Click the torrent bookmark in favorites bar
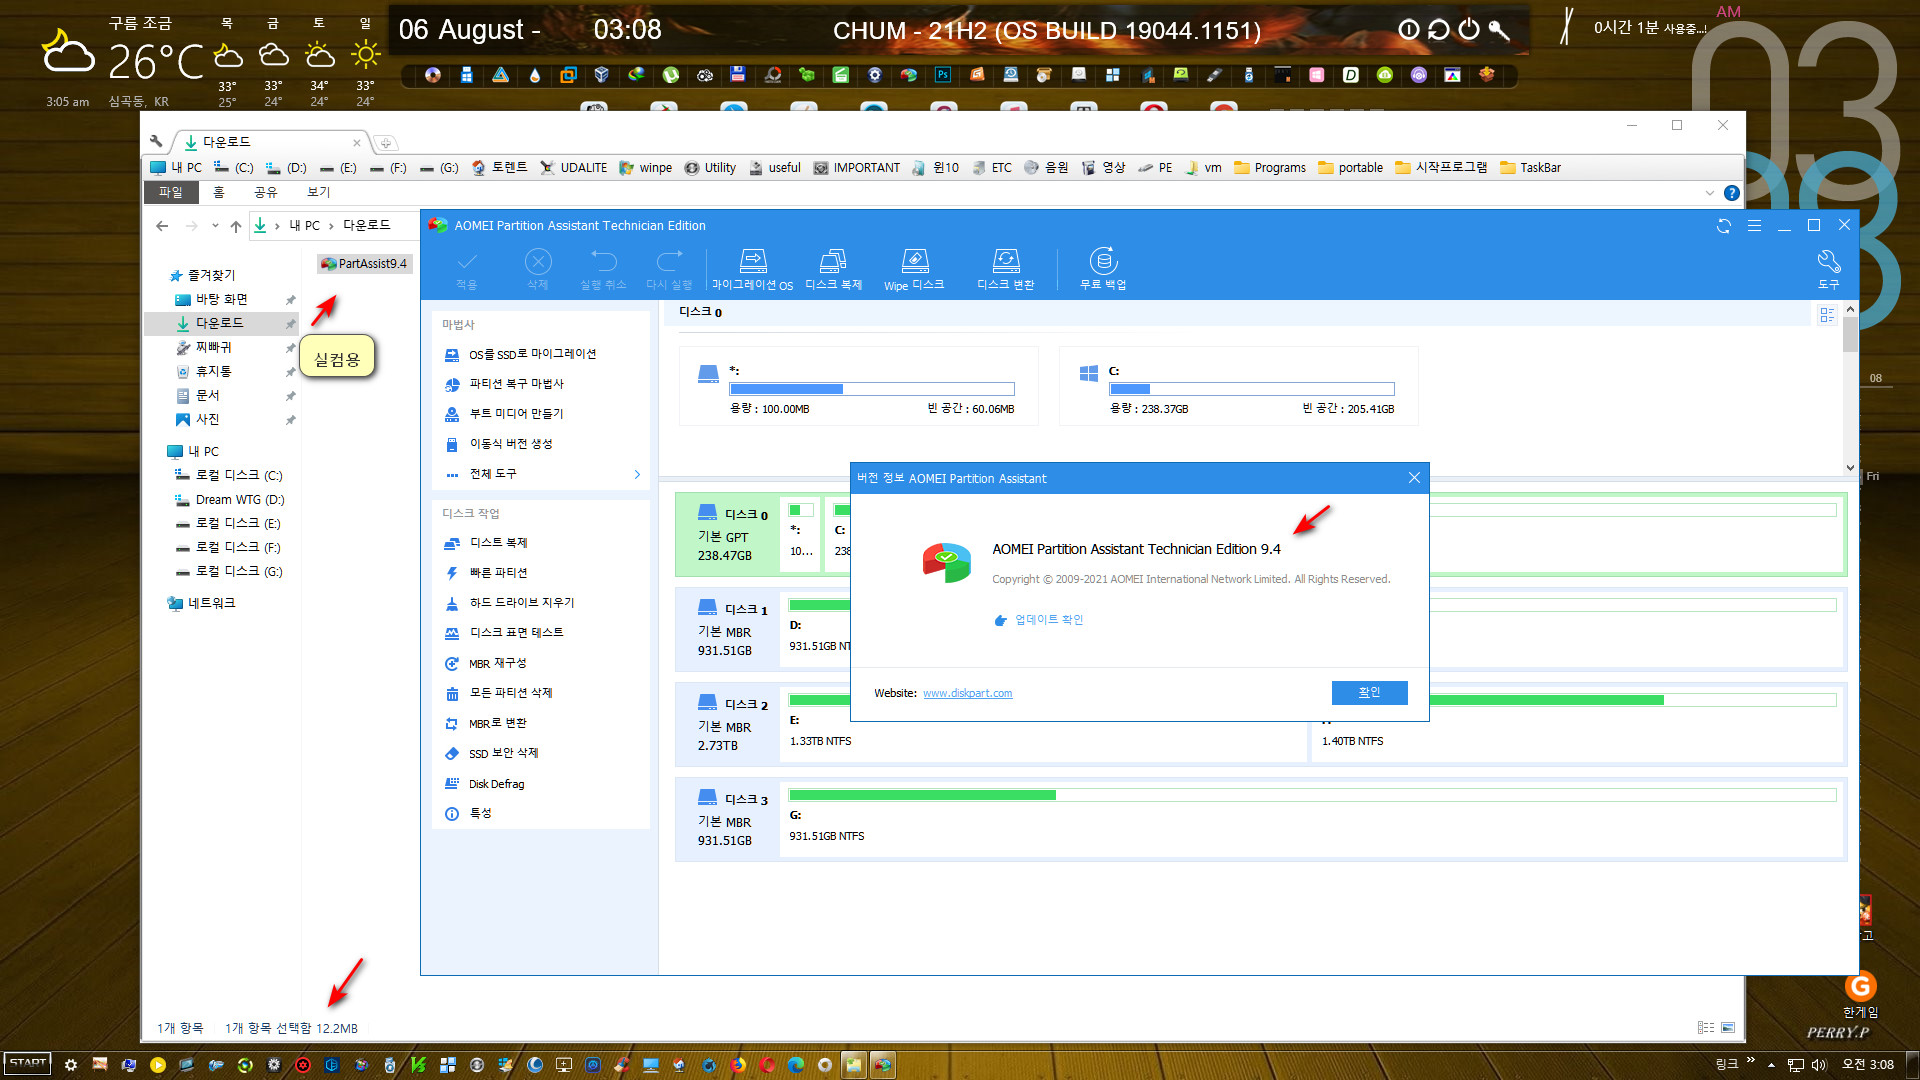 click(499, 168)
